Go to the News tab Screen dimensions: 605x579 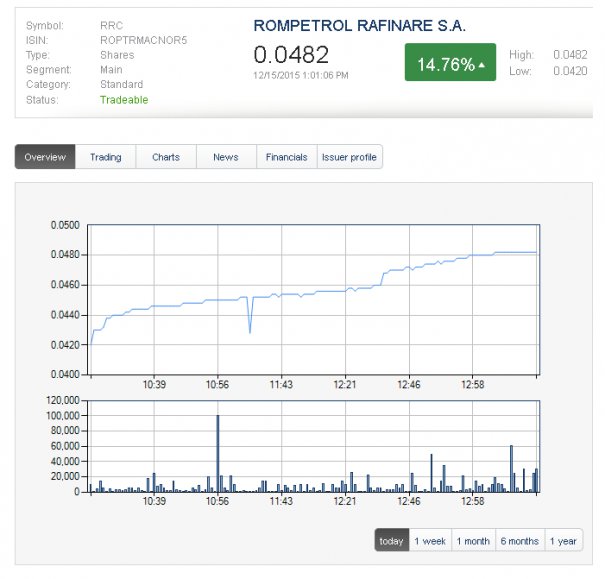tap(226, 157)
